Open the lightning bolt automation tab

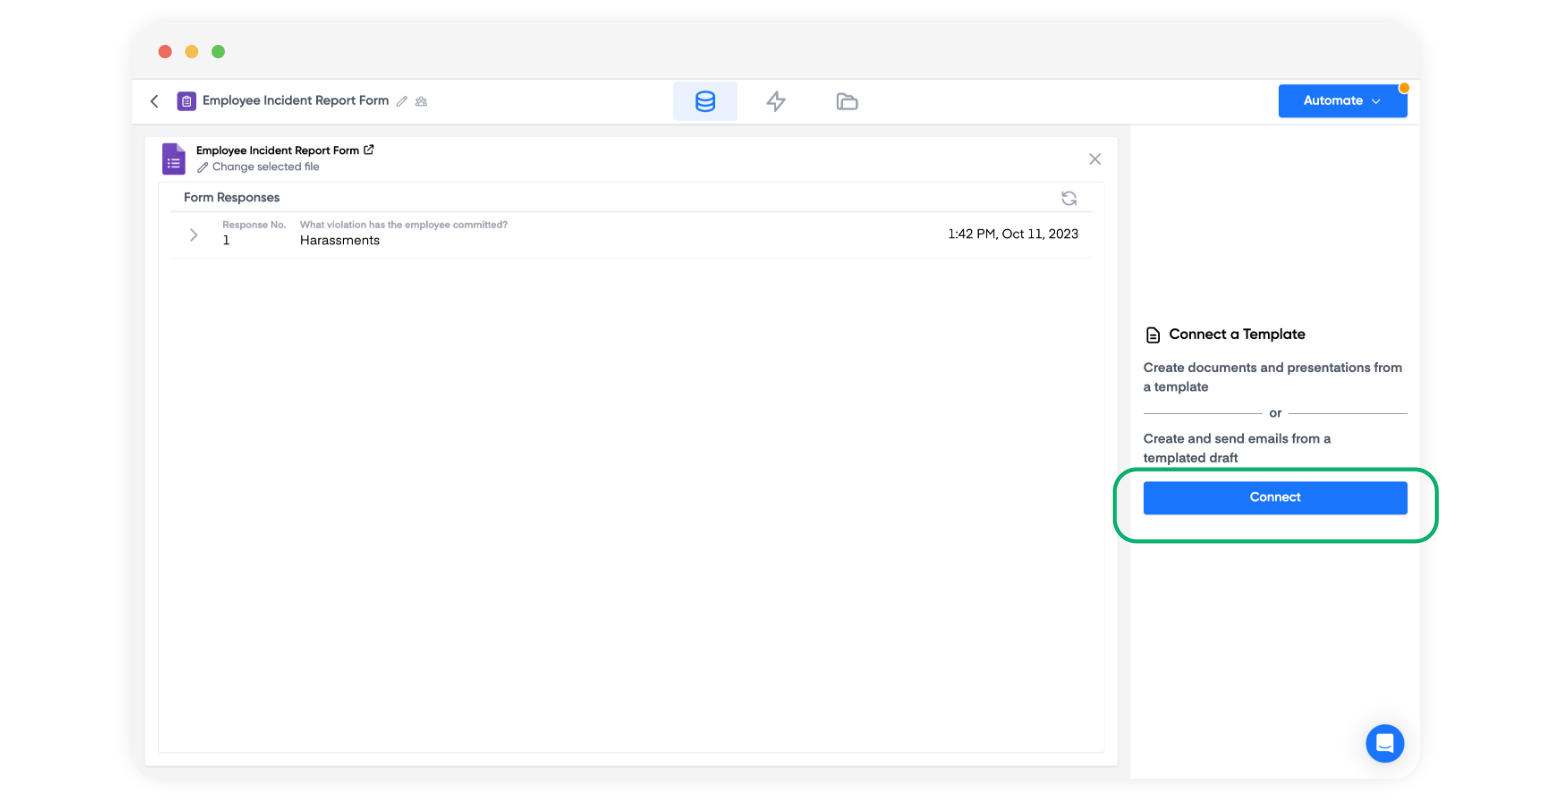click(776, 101)
